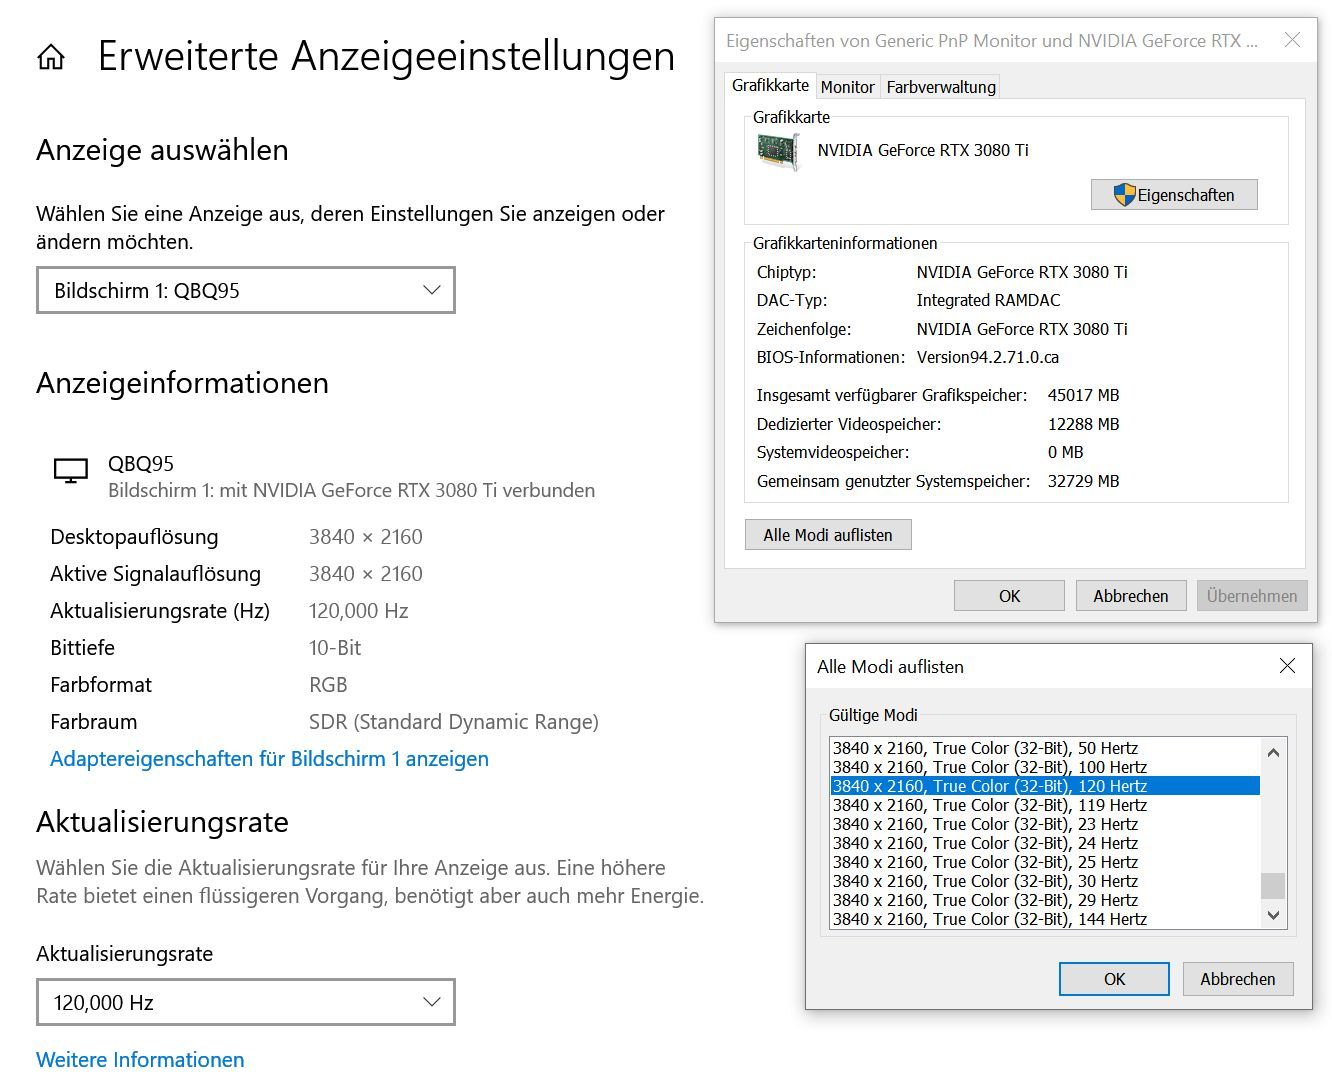The image size is (1332, 1083).
Task: Click the BIOS version value Version94.2.71.0.ca
Action: point(988,357)
